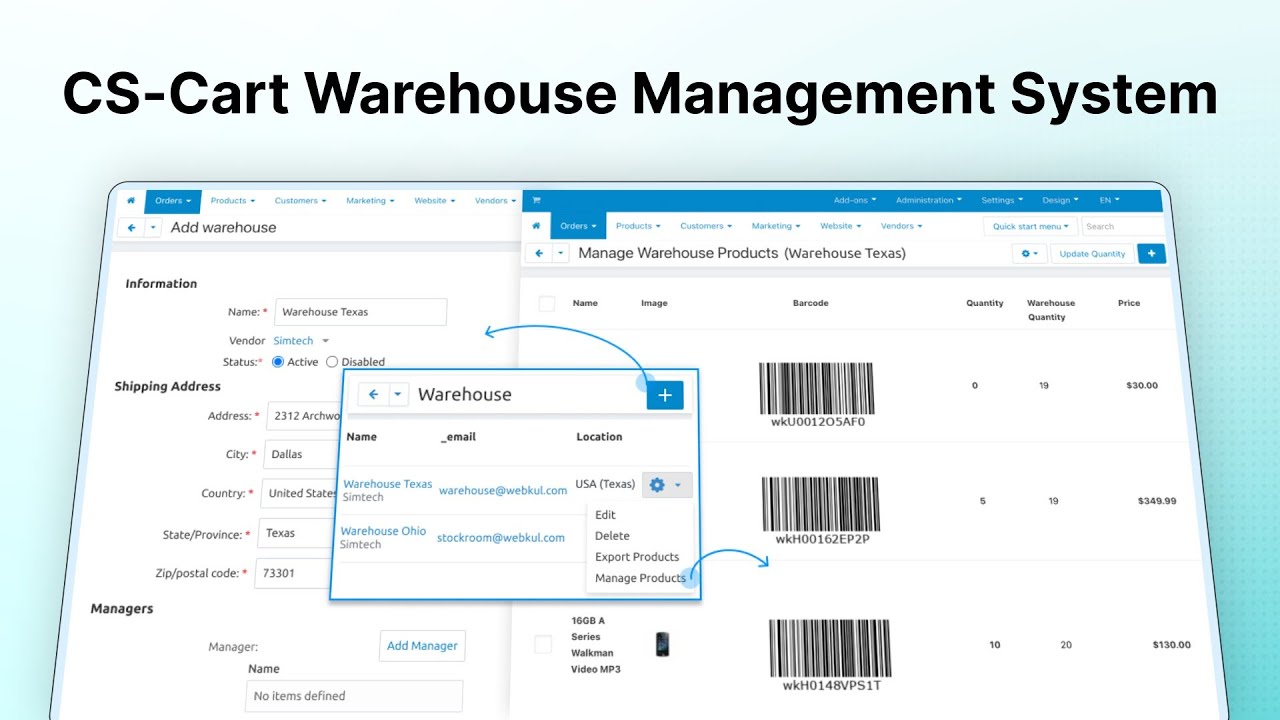Open the Warehouse Ohio link
The height and width of the screenshot is (720, 1280).
[x=384, y=531]
